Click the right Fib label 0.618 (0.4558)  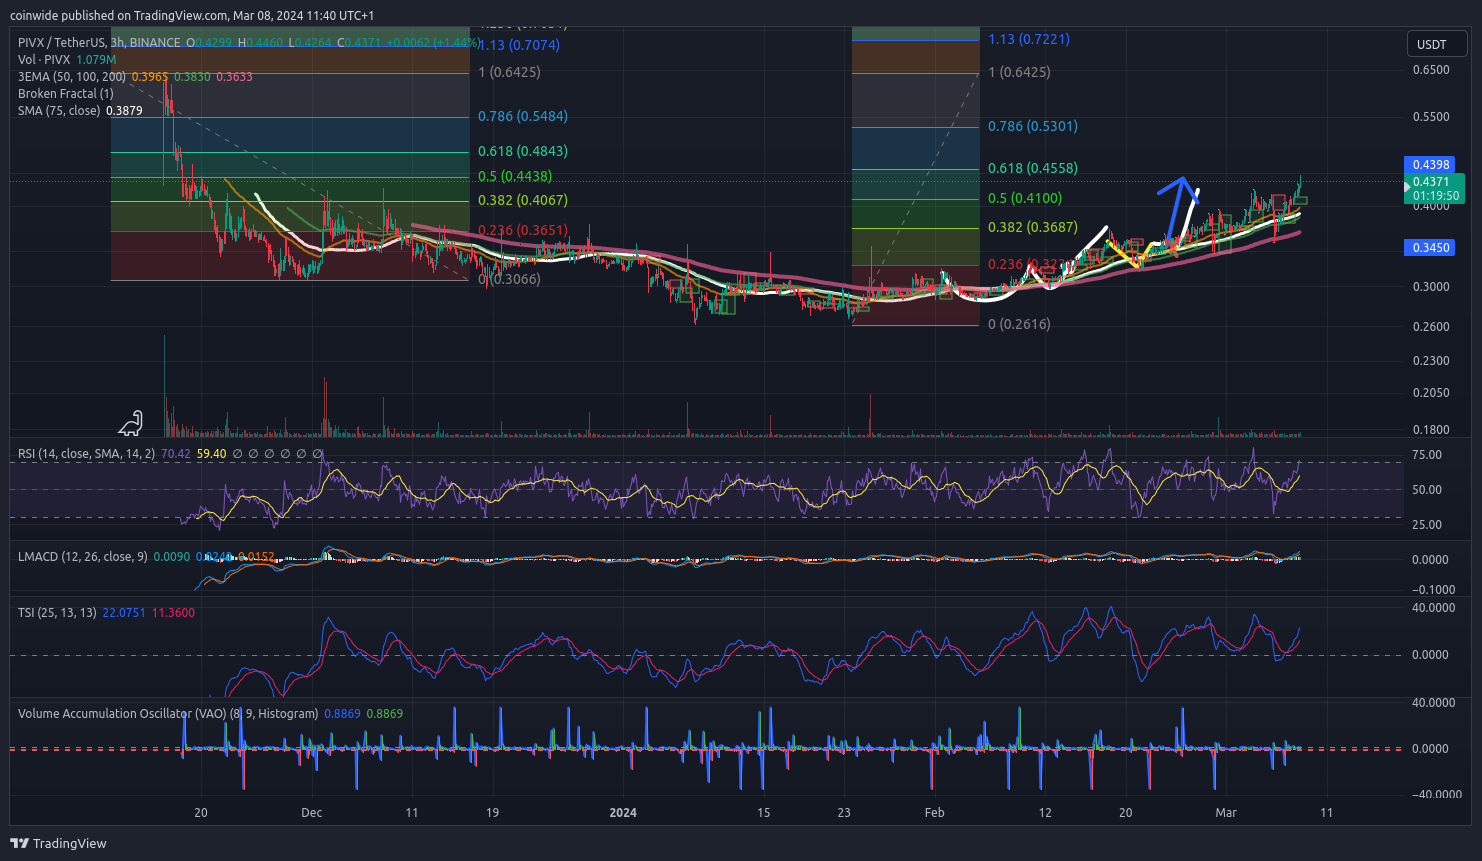(x=1033, y=168)
